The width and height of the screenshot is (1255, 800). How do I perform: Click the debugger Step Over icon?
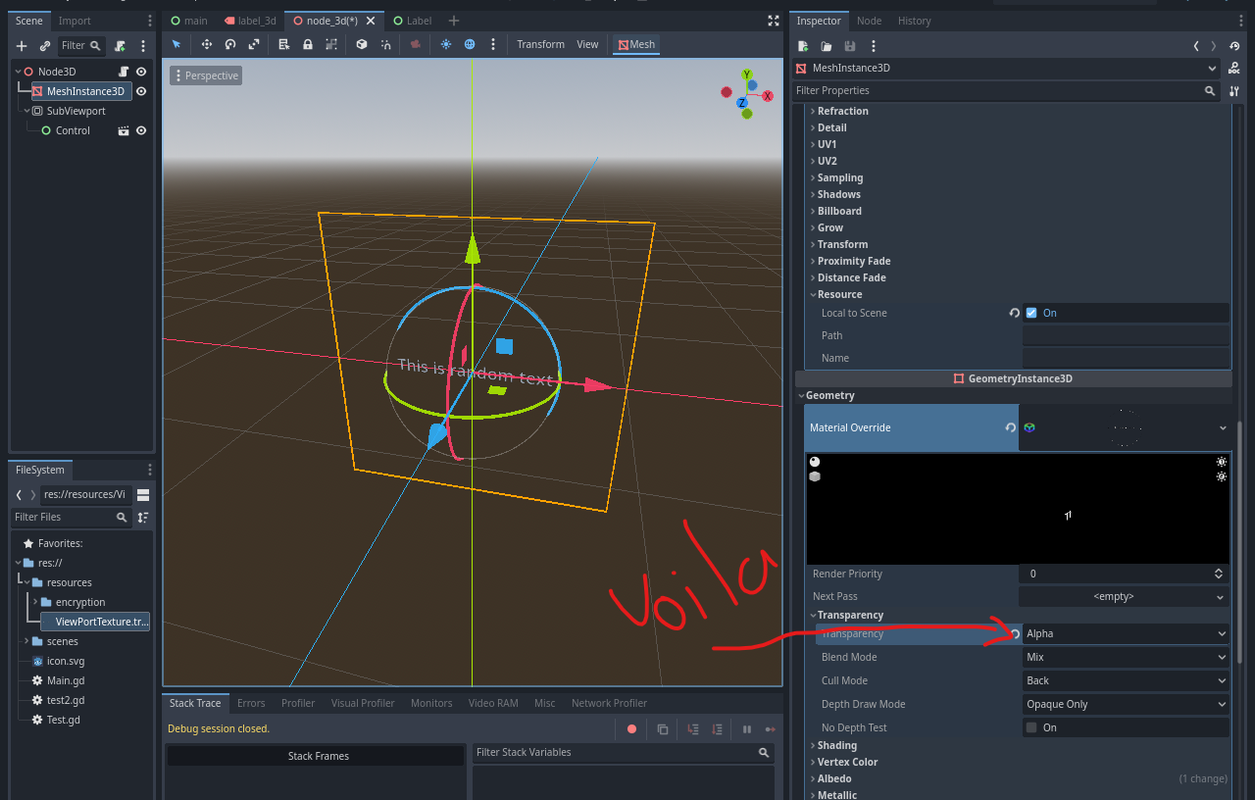tap(717, 729)
